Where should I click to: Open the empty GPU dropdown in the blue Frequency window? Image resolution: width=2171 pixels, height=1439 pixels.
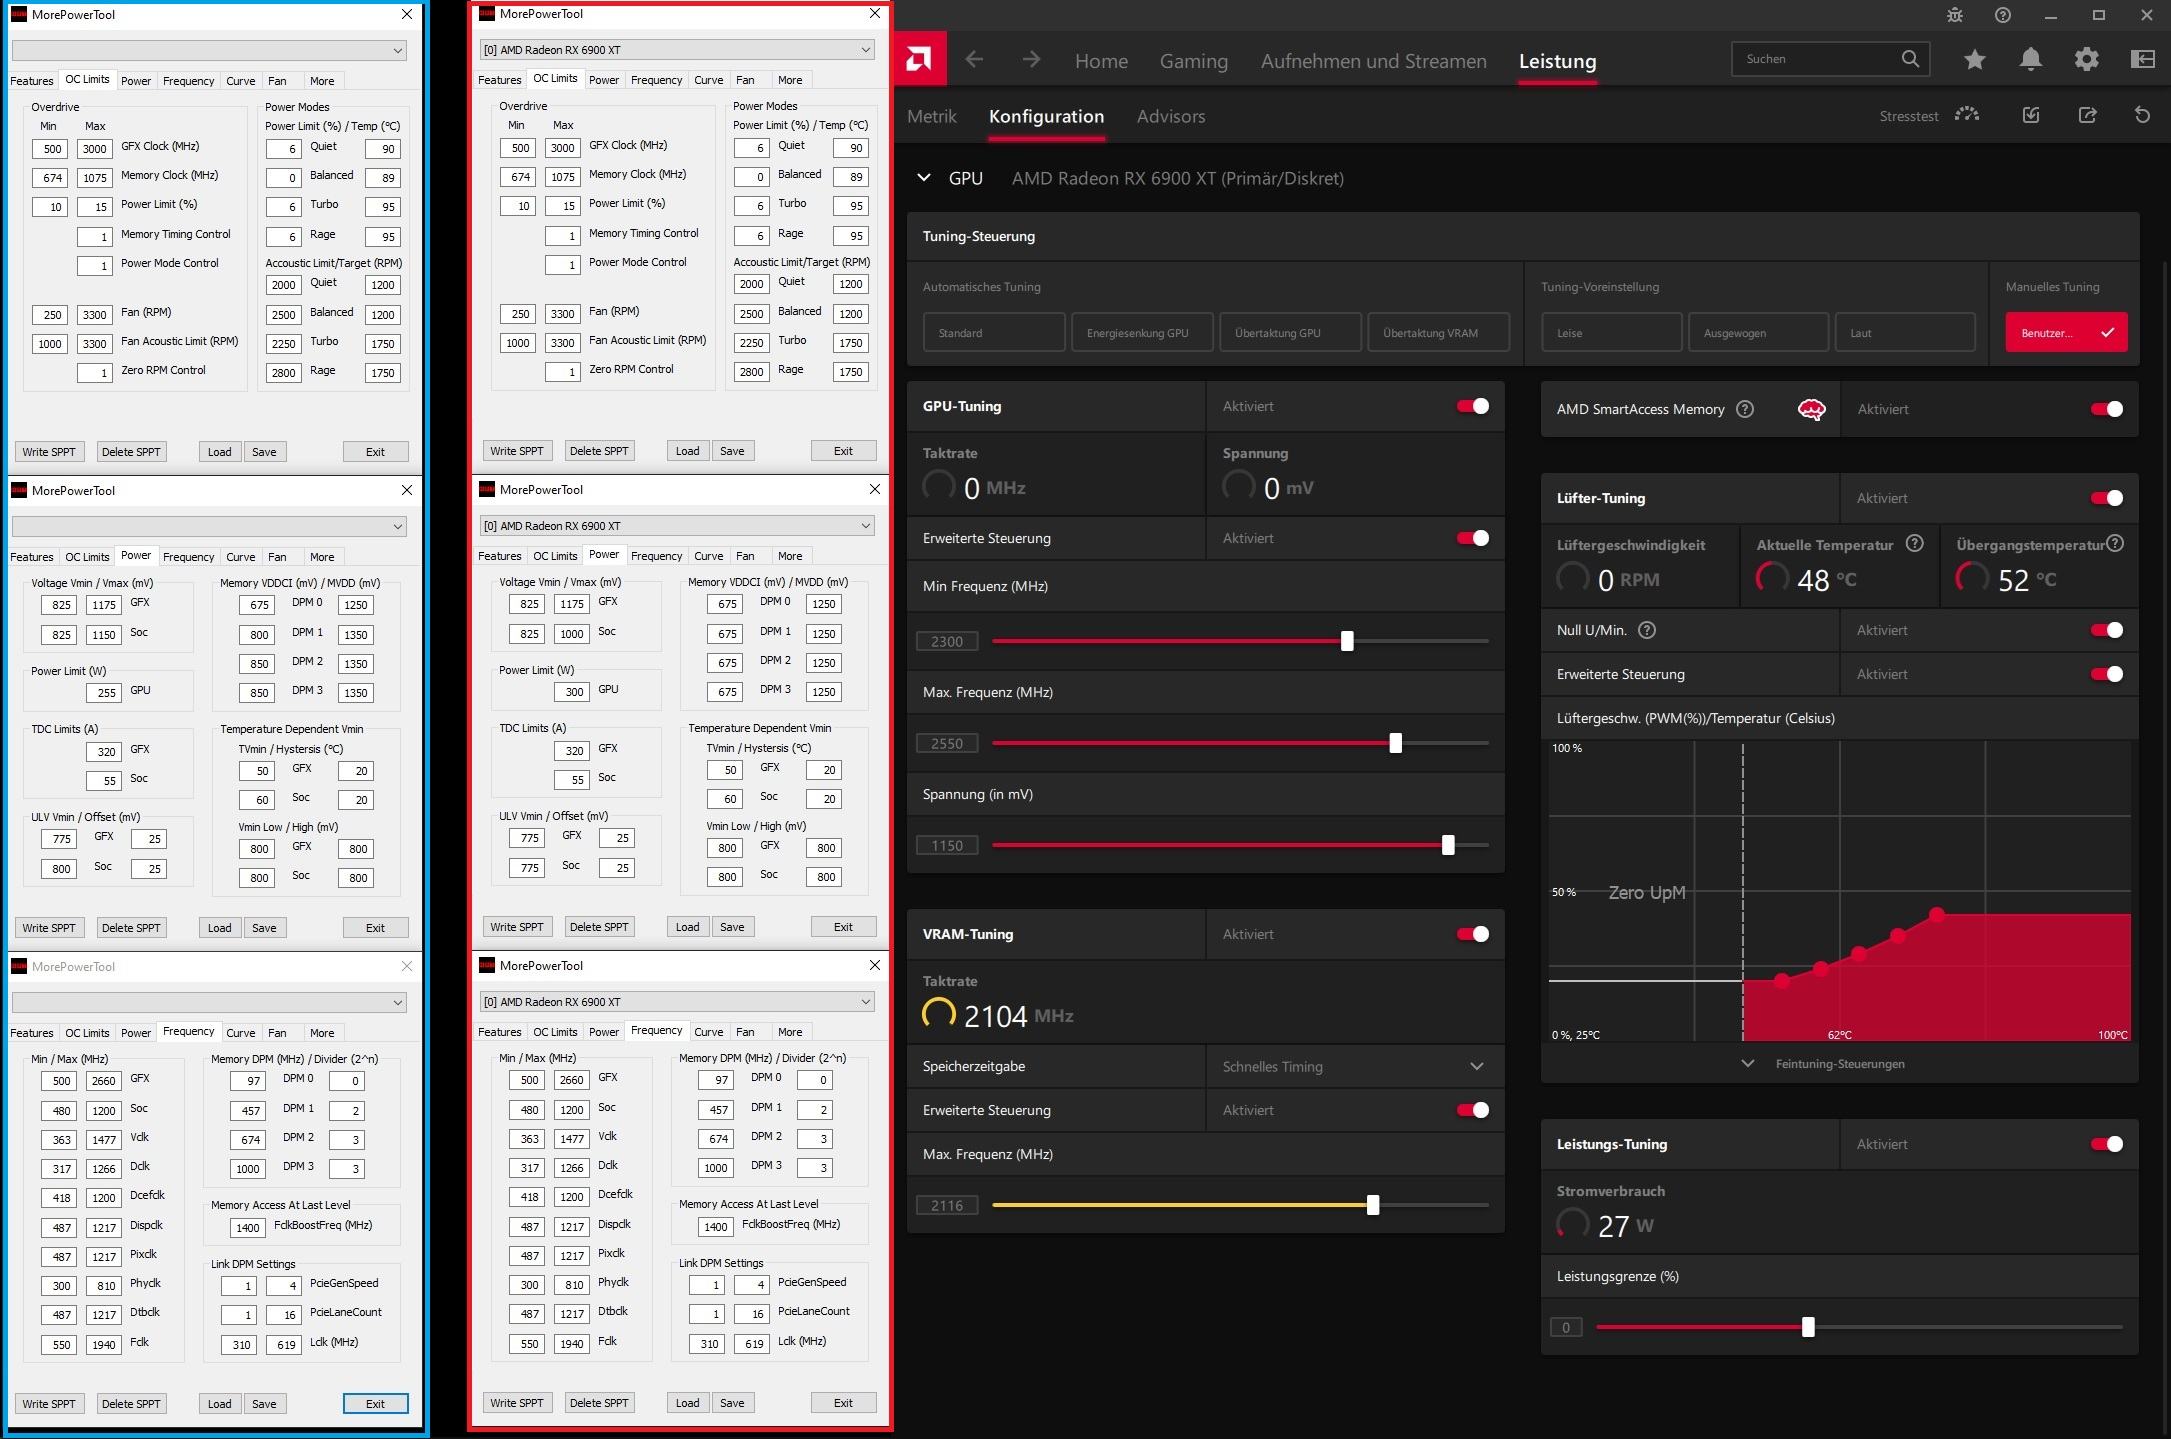point(209,1002)
